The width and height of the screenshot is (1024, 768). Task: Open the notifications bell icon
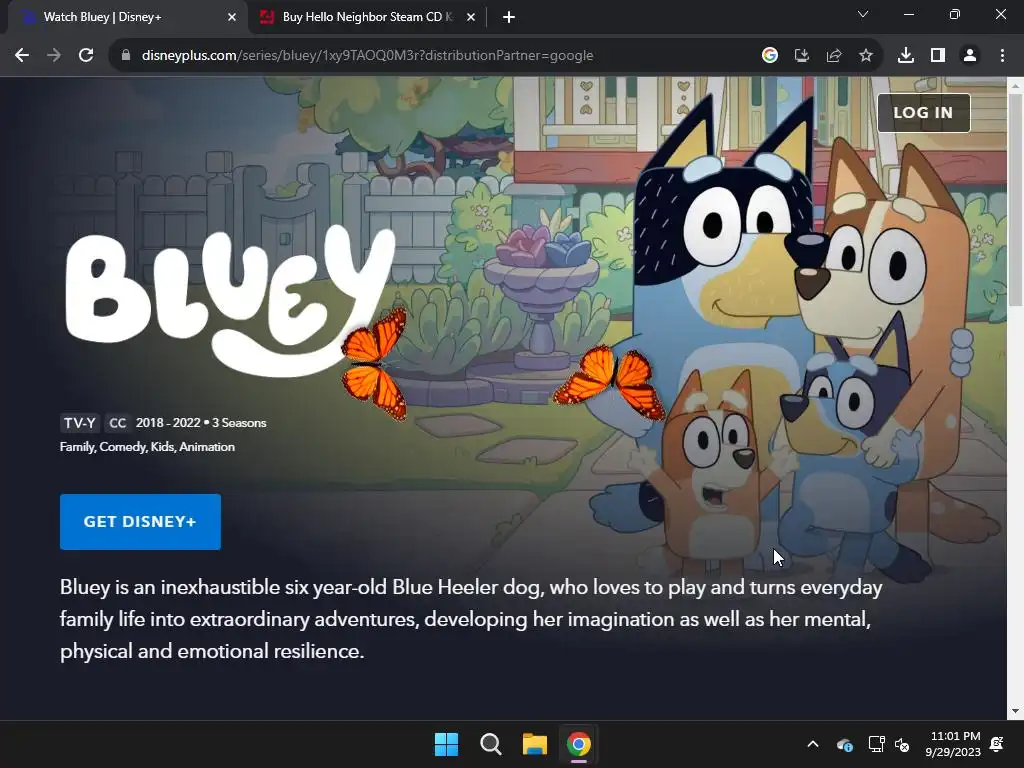997,744
